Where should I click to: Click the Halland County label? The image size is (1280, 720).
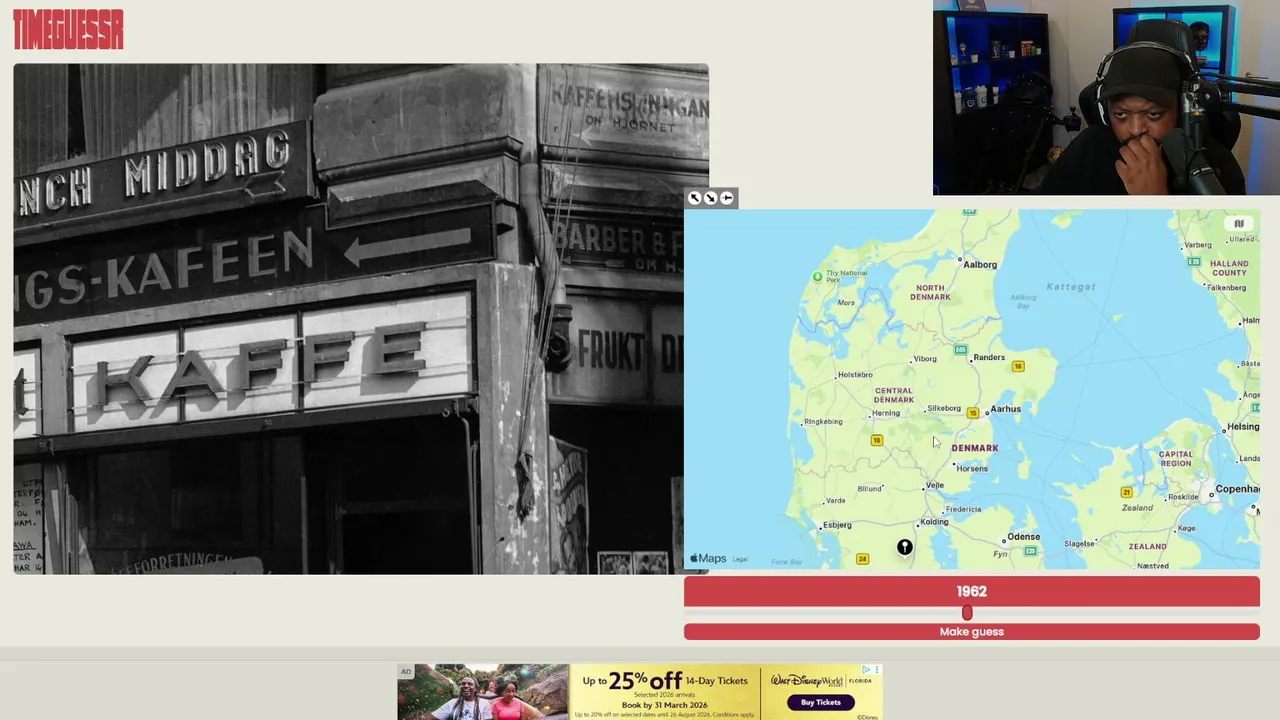[1229, 268]
